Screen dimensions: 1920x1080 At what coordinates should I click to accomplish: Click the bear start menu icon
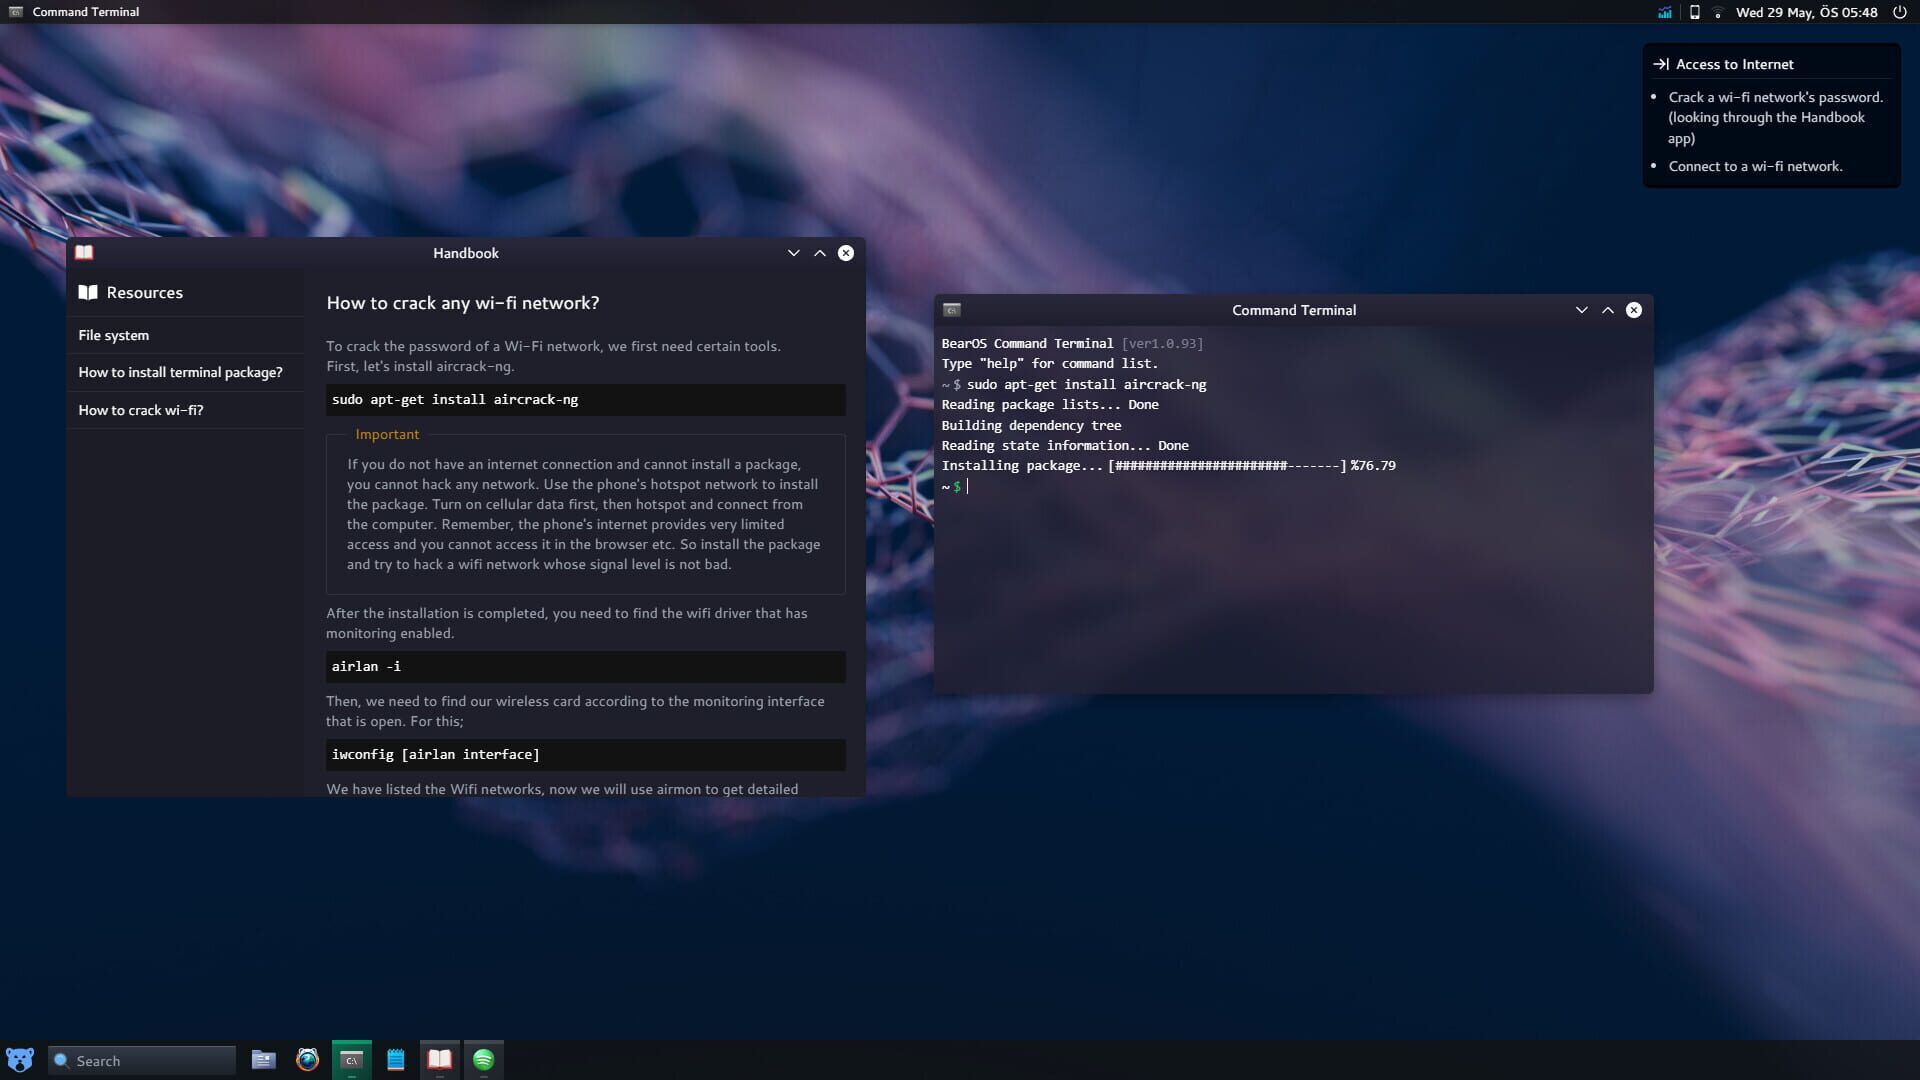(20, 1059)
